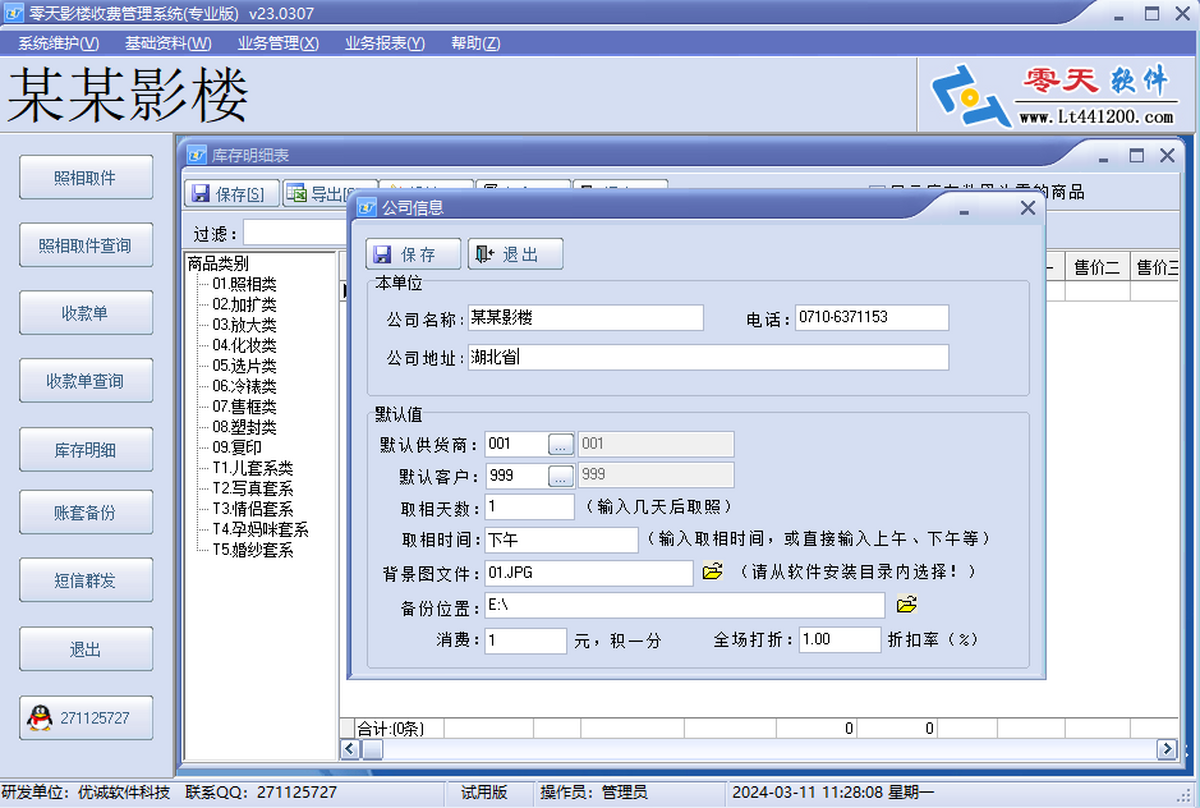Click the QQ penguin 271125727 button
The image size is (1200, 808).
coord(86,718)
